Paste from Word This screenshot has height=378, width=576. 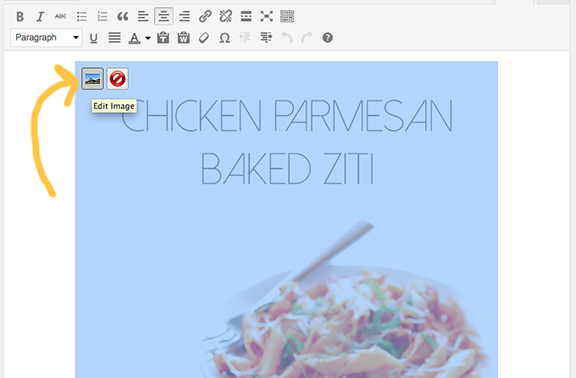tap(183, 38)
